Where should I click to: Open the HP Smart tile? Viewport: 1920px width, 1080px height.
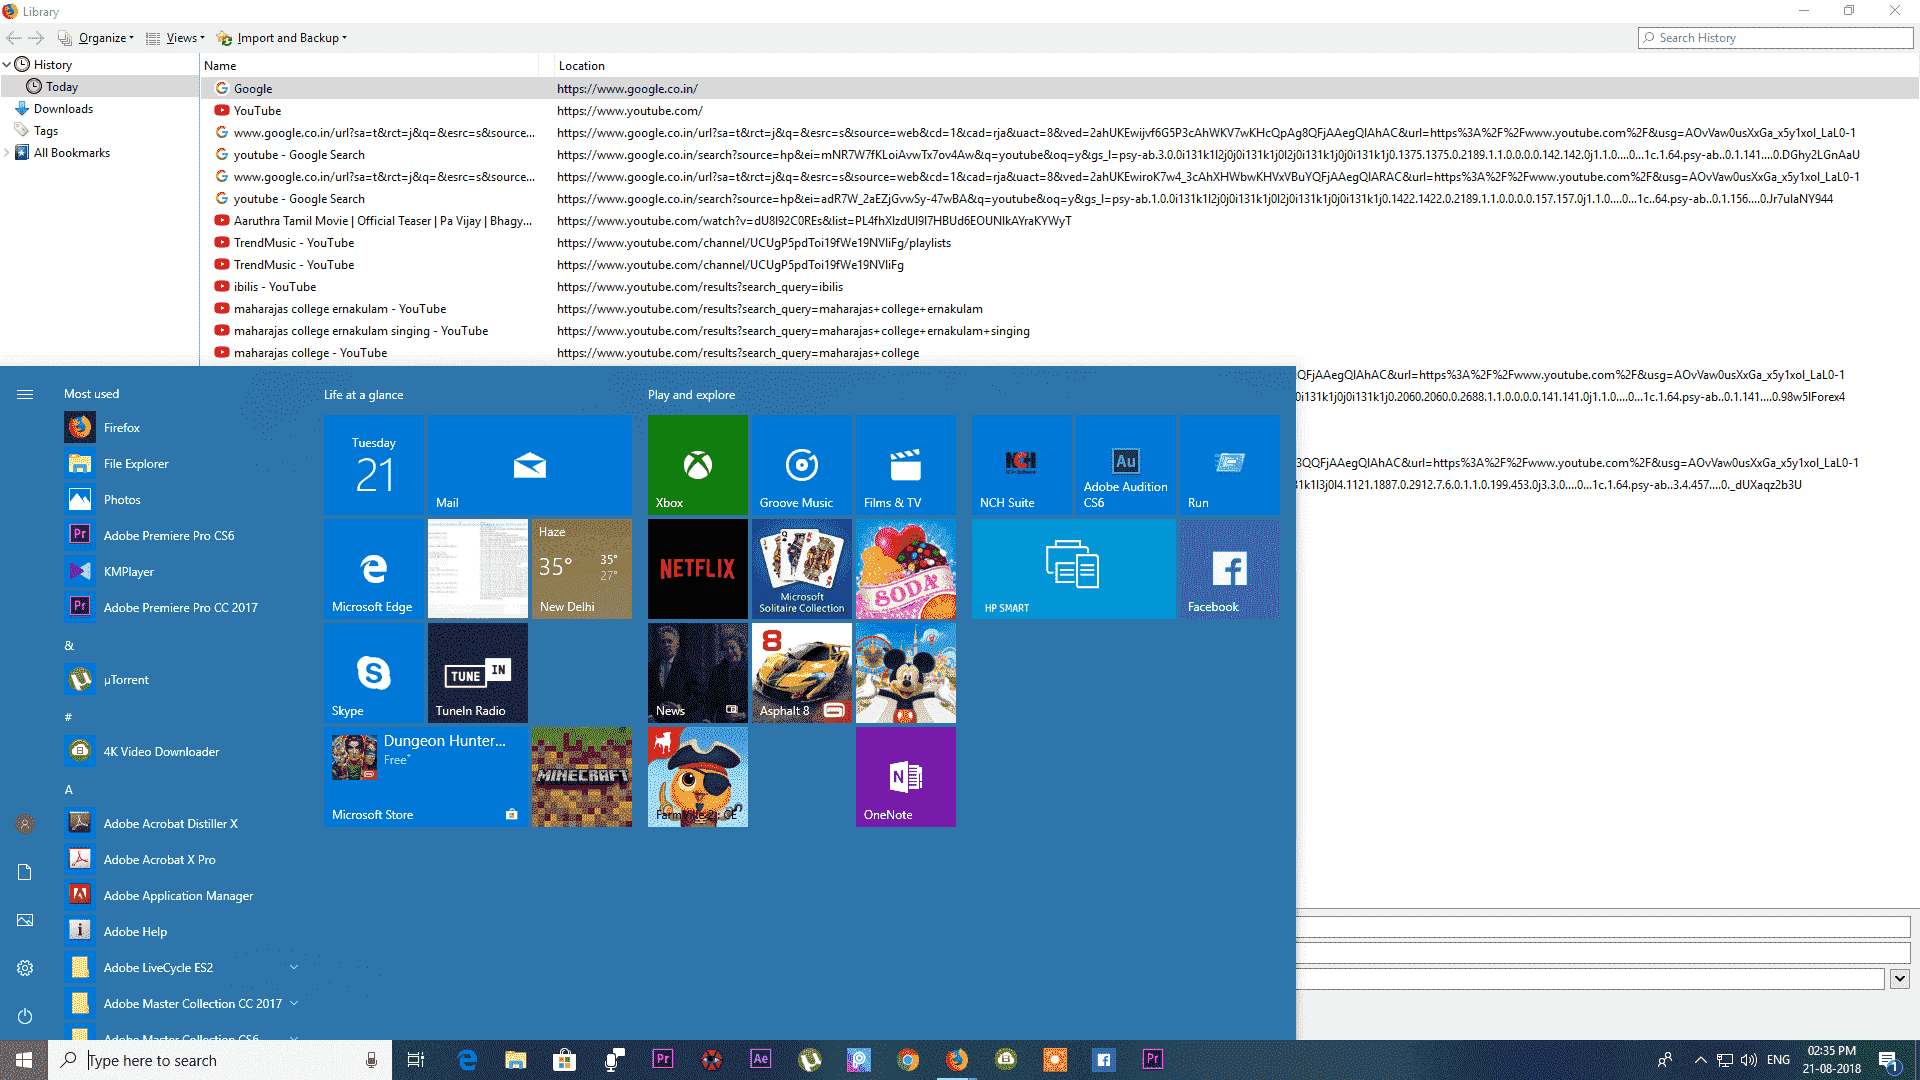(x=1073, y=569)
